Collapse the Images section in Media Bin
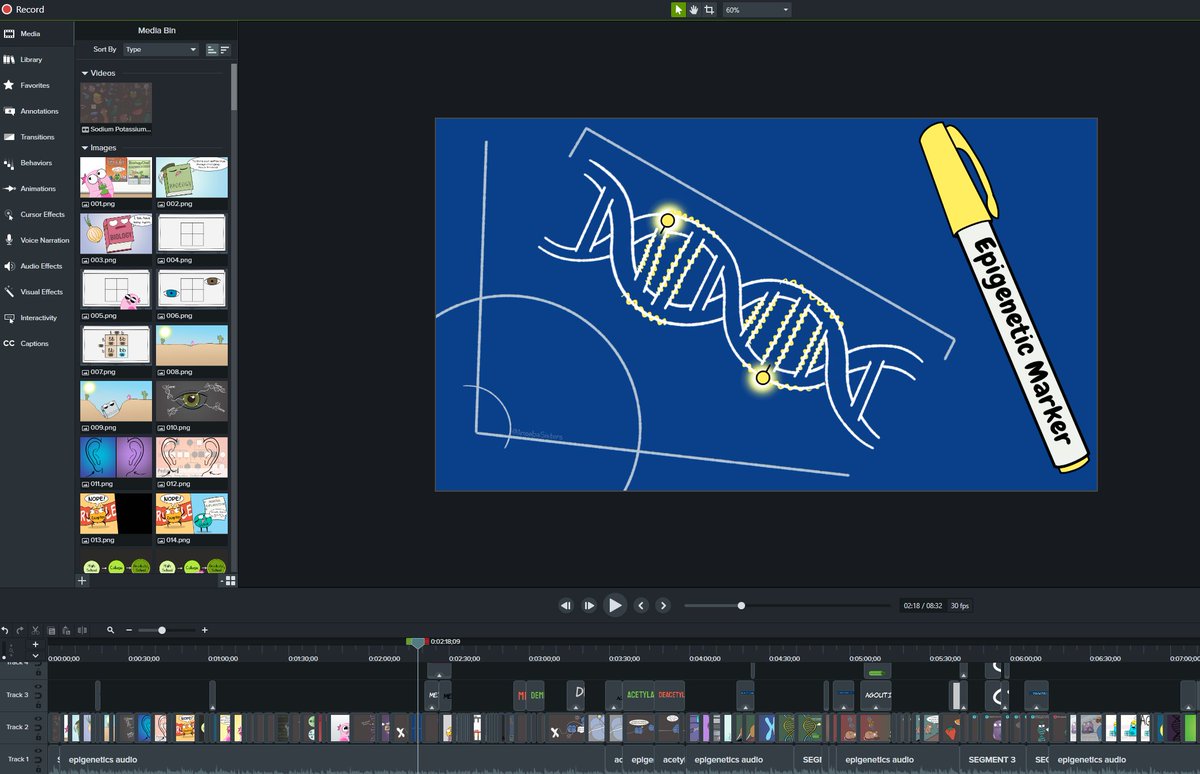The width and height of the screenshot is (1200, 774). [83, 147]
